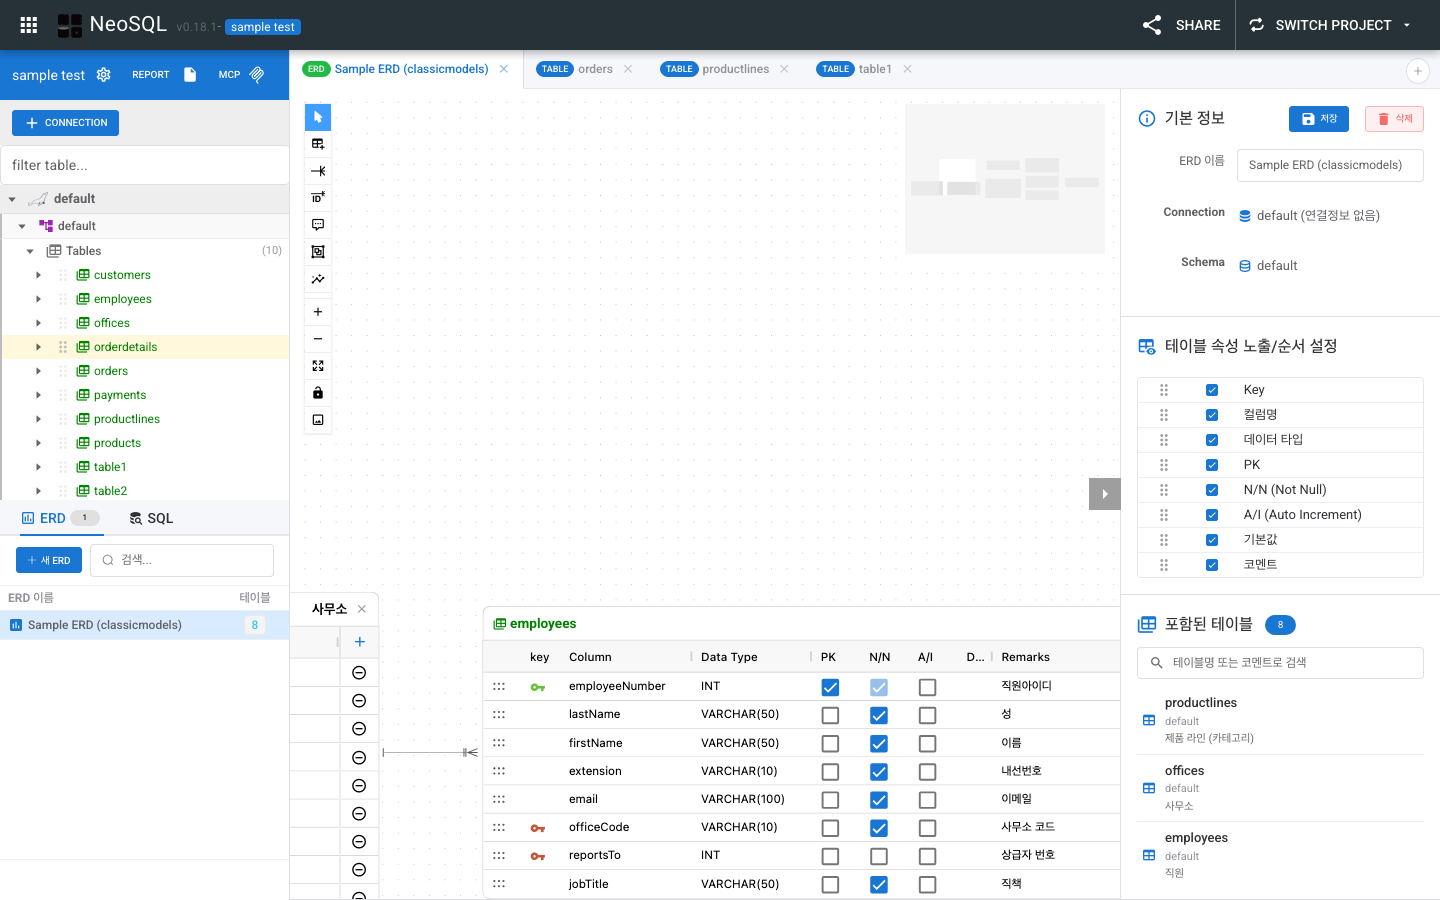Open the memo/comment tool in canvas toolbar
This screenshot has width=1440, height=900.
(x=317, y=224)
